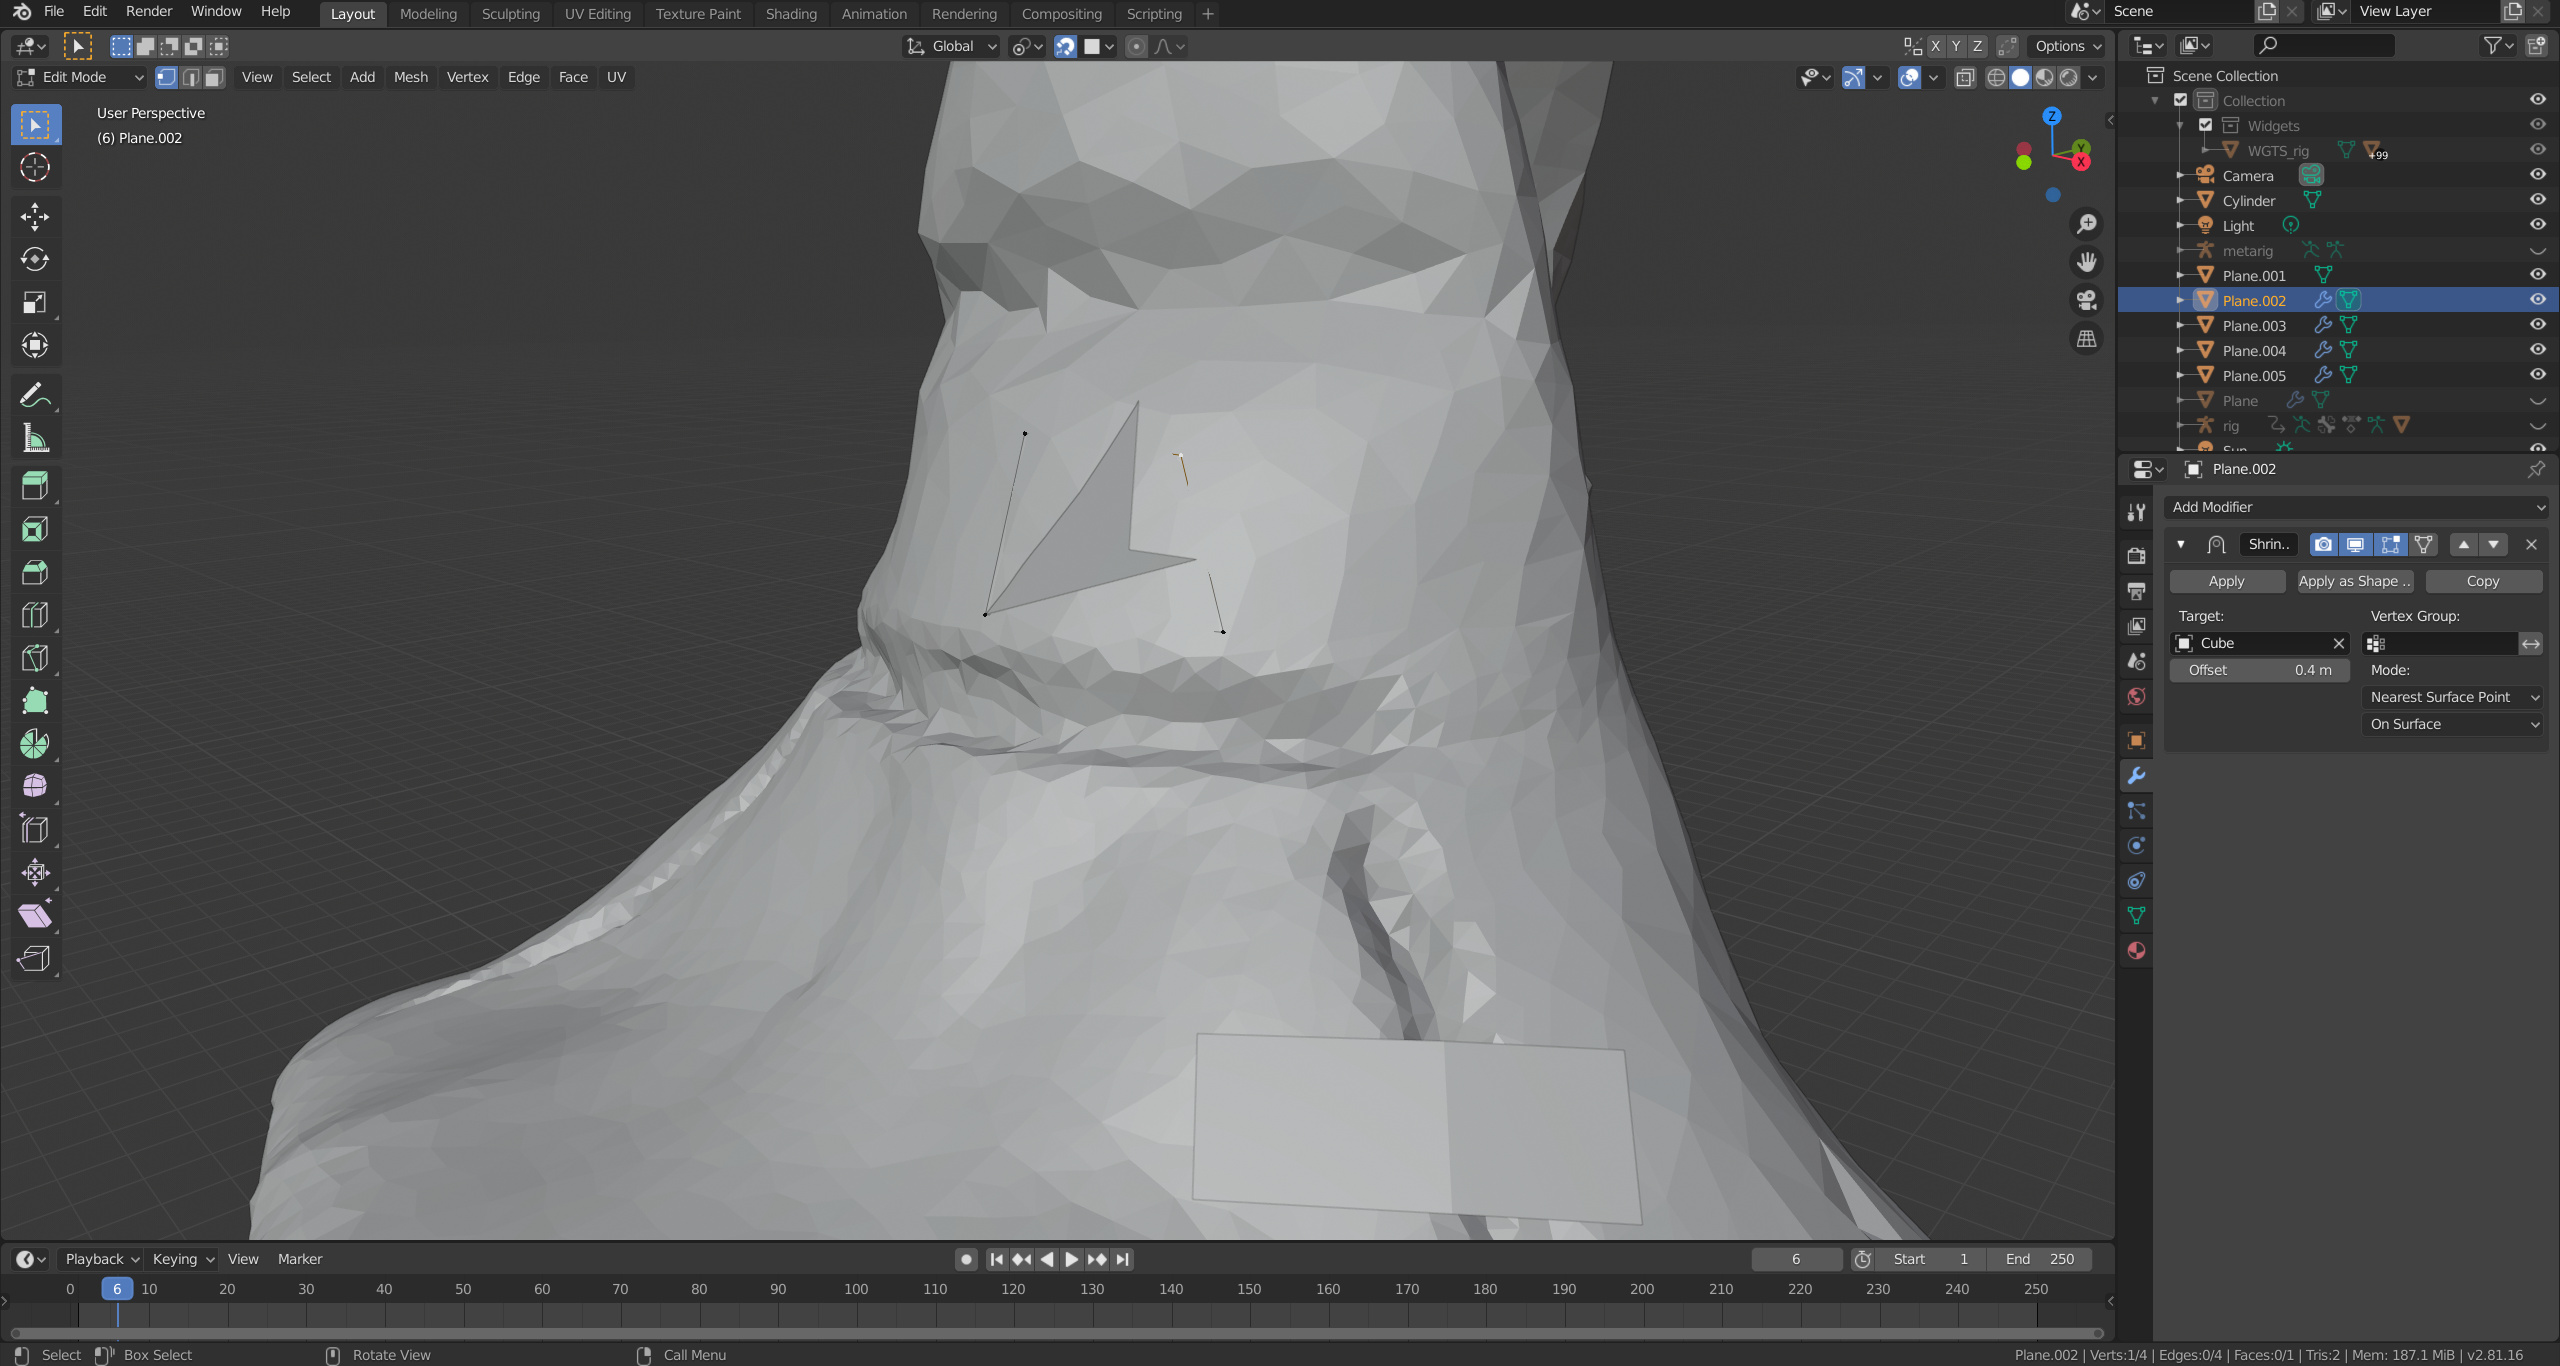The height and width of the screenshot is (1366, 2560).
Task: Open the Mesh menu in the viewport header
Action: click(410, 77)
